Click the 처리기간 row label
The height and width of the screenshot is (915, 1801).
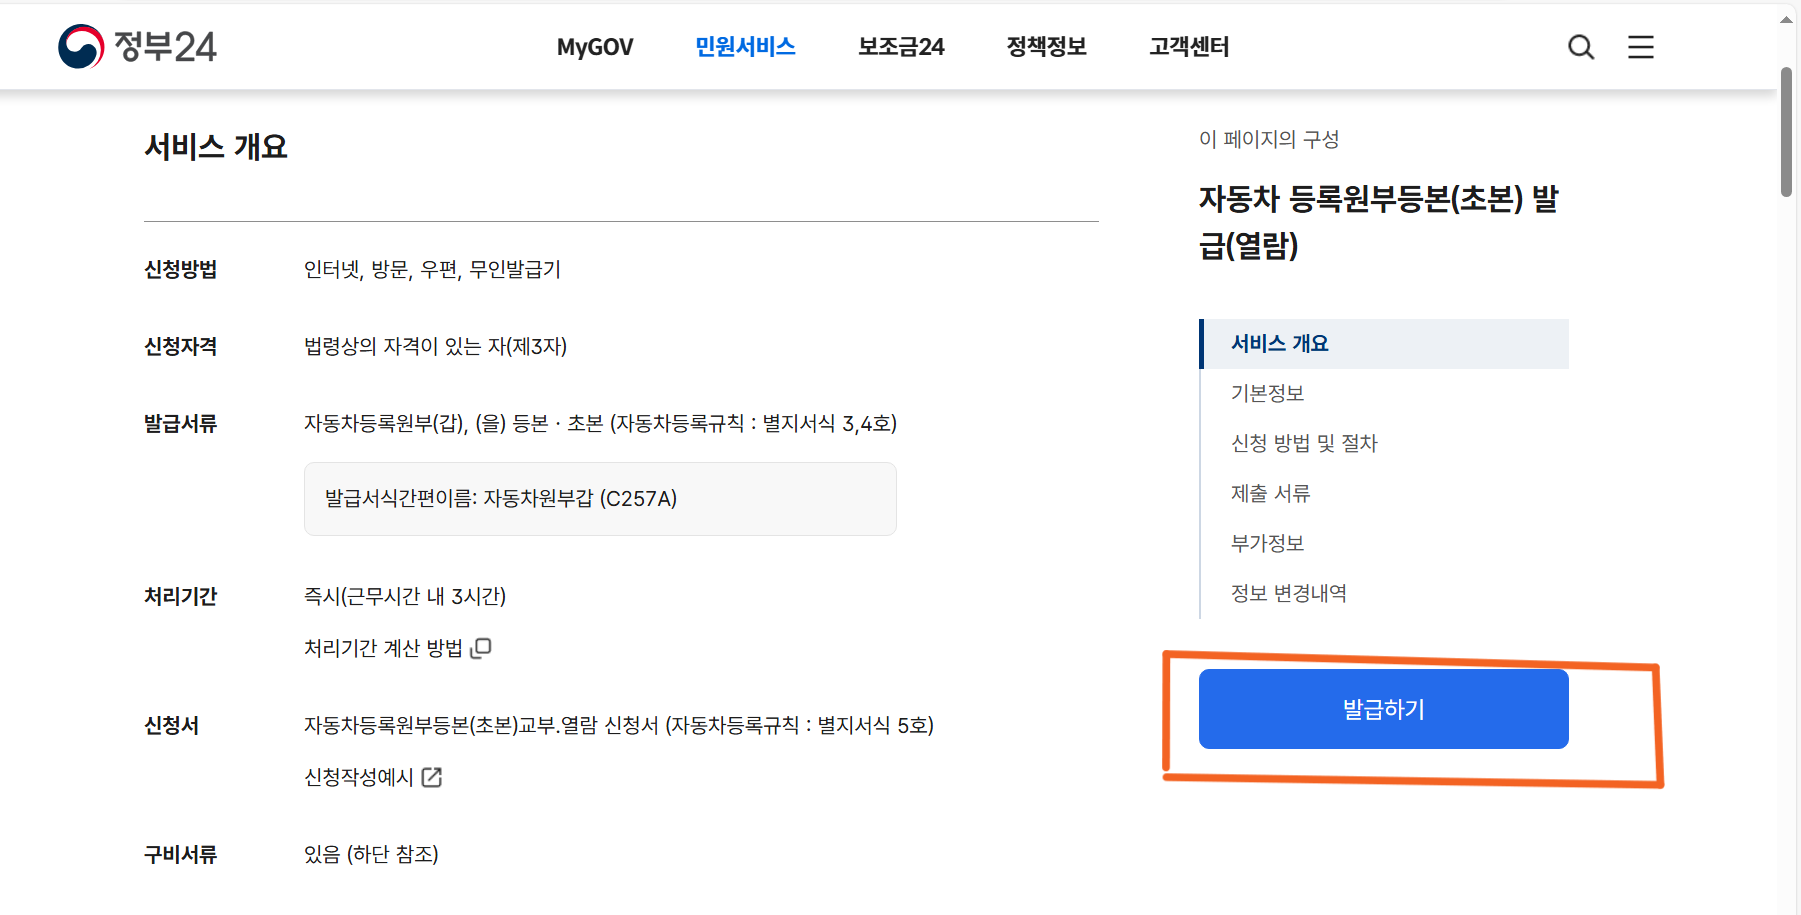tap(180, 597)
